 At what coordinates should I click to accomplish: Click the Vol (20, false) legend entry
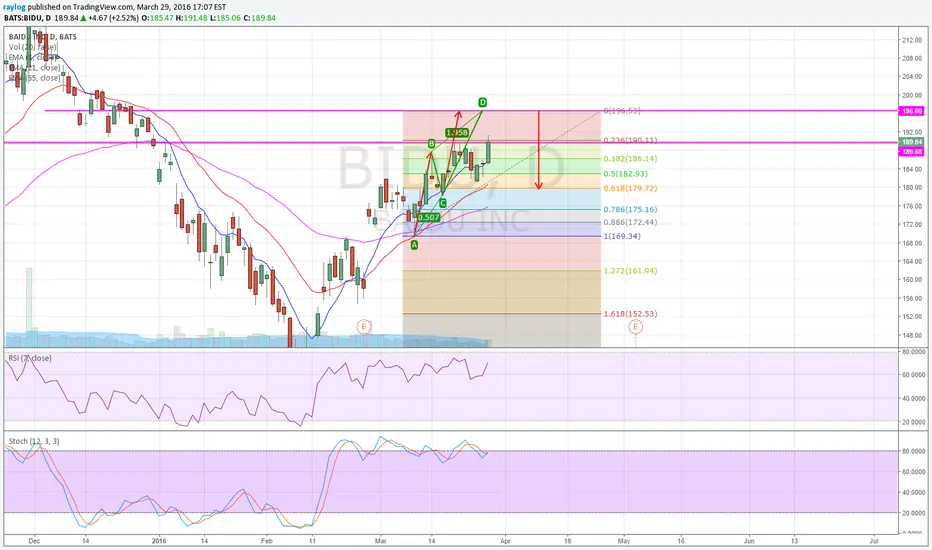[x=33, y=47]
